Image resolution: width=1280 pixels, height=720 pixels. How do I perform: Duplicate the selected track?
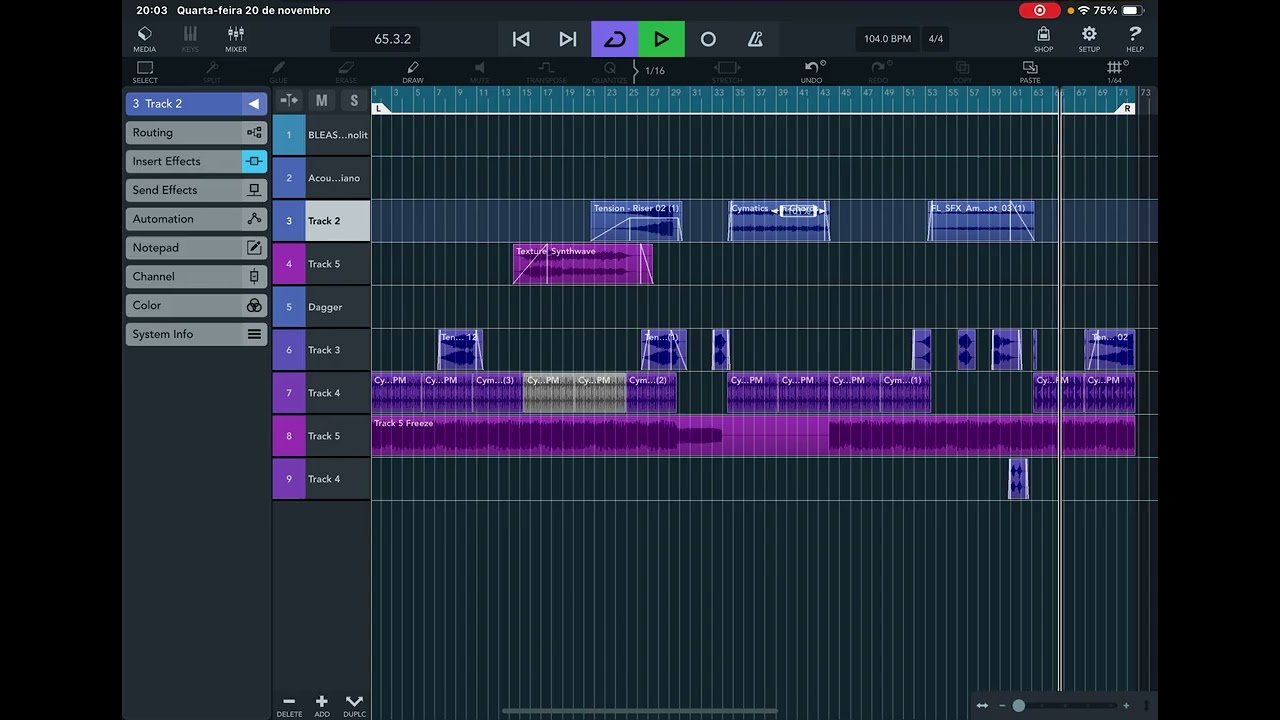tap(354, 705)
